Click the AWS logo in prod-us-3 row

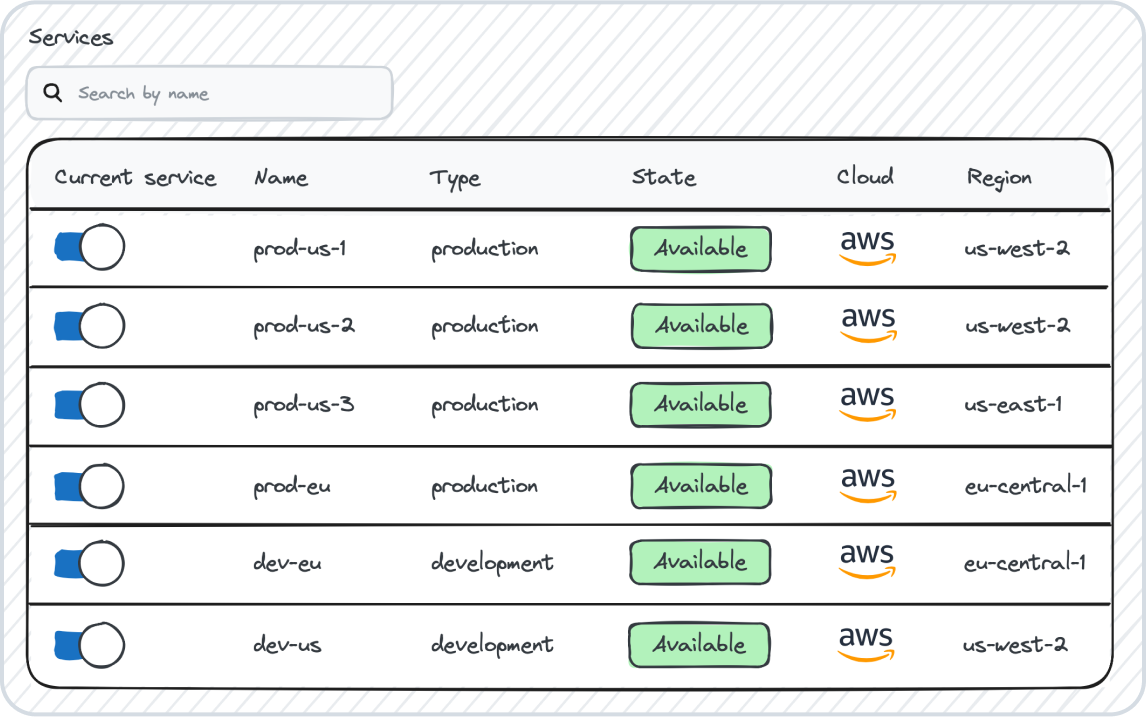click(x=867, y=403)
